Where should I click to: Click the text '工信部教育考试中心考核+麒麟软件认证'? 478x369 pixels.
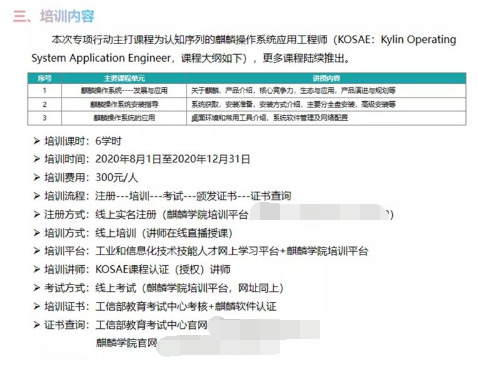coord(186,306)
